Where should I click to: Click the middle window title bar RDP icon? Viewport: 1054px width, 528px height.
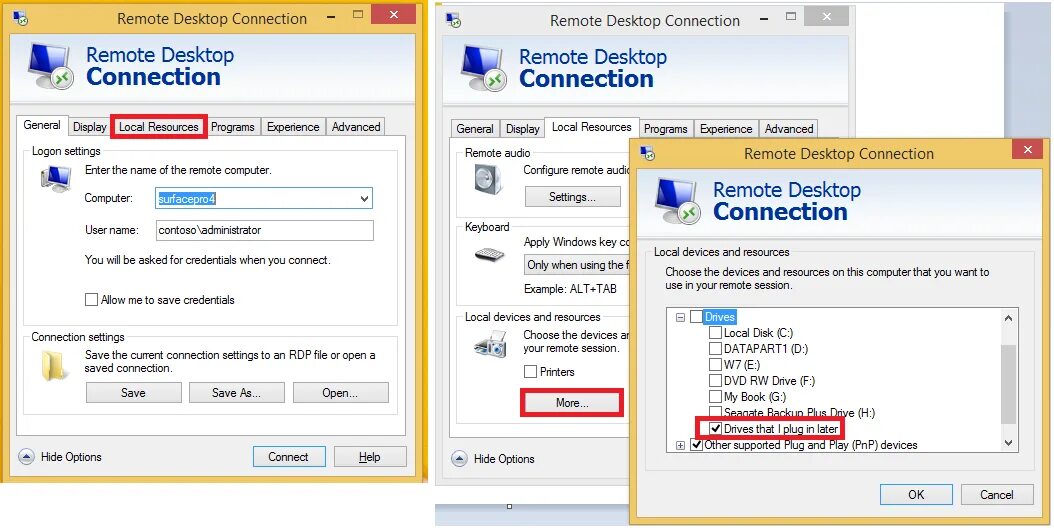point(453,20)
